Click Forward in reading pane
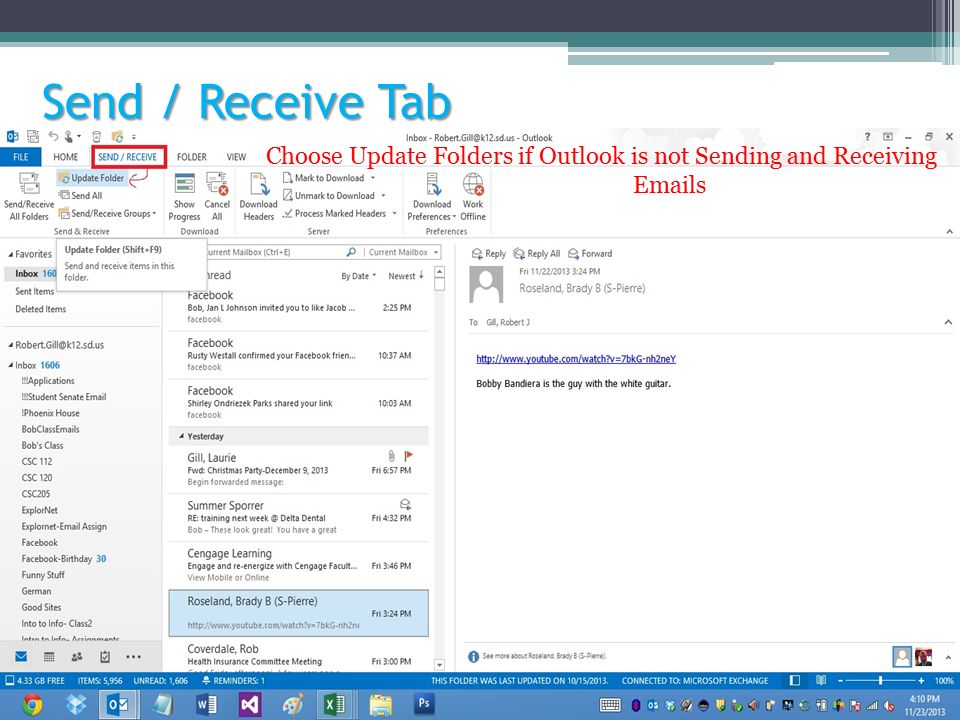The image size is (960, 720). 590,253
